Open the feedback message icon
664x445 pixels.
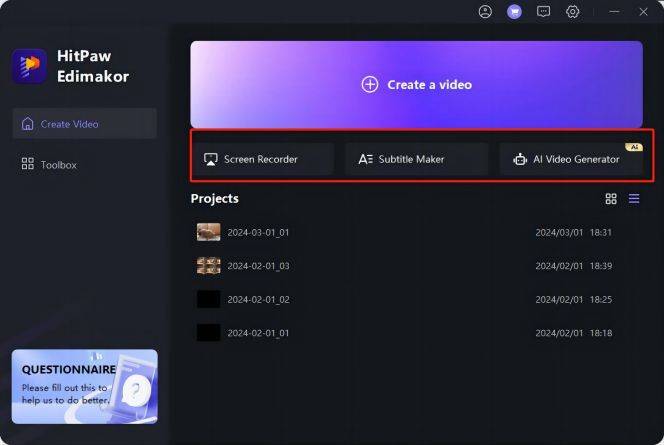(x=543, y=11)
